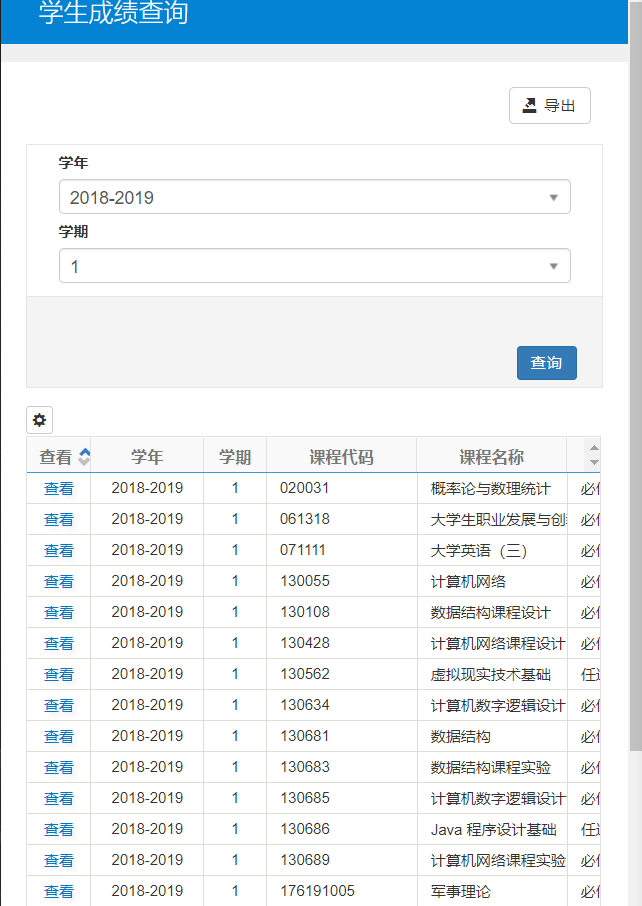Click the sort arrows in last column header

point(594,455)
